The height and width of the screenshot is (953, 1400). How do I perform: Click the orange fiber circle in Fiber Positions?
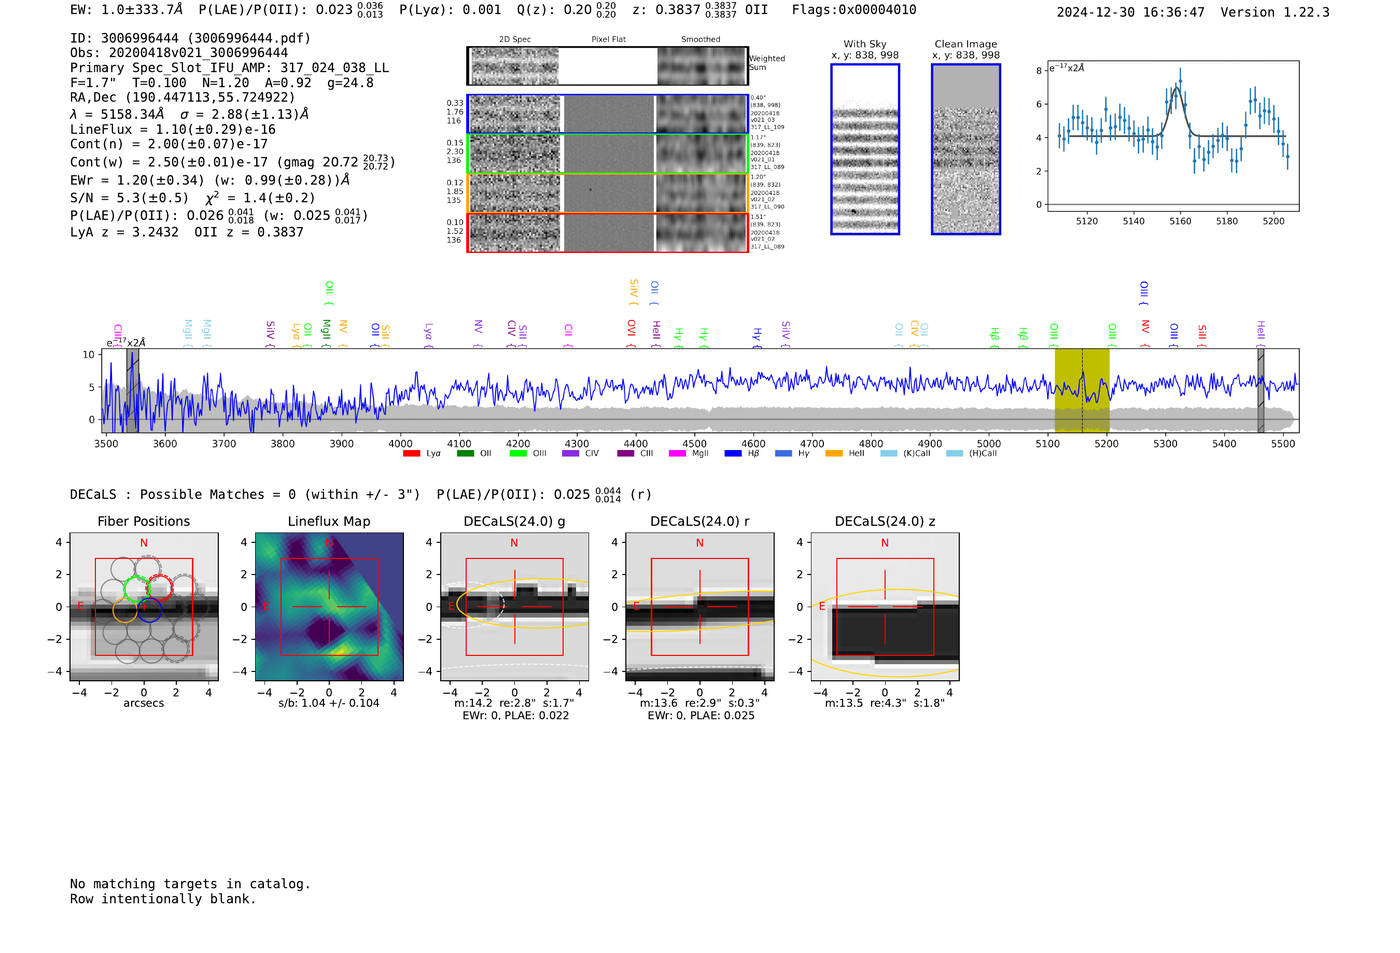[x=125, y=609]
